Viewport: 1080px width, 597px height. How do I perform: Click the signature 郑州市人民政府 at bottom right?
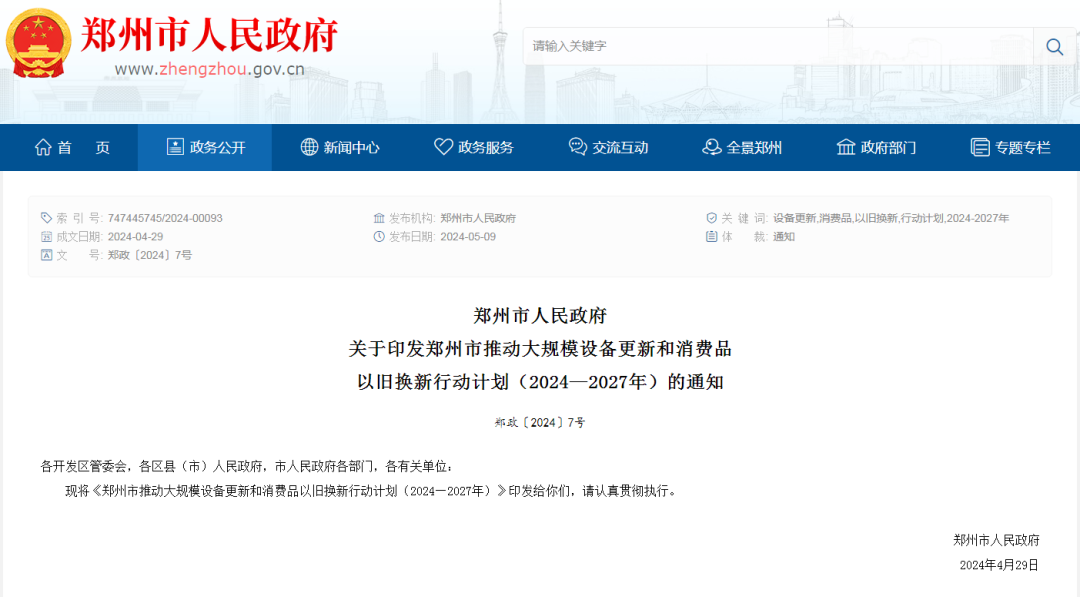(x=996, y=540)
